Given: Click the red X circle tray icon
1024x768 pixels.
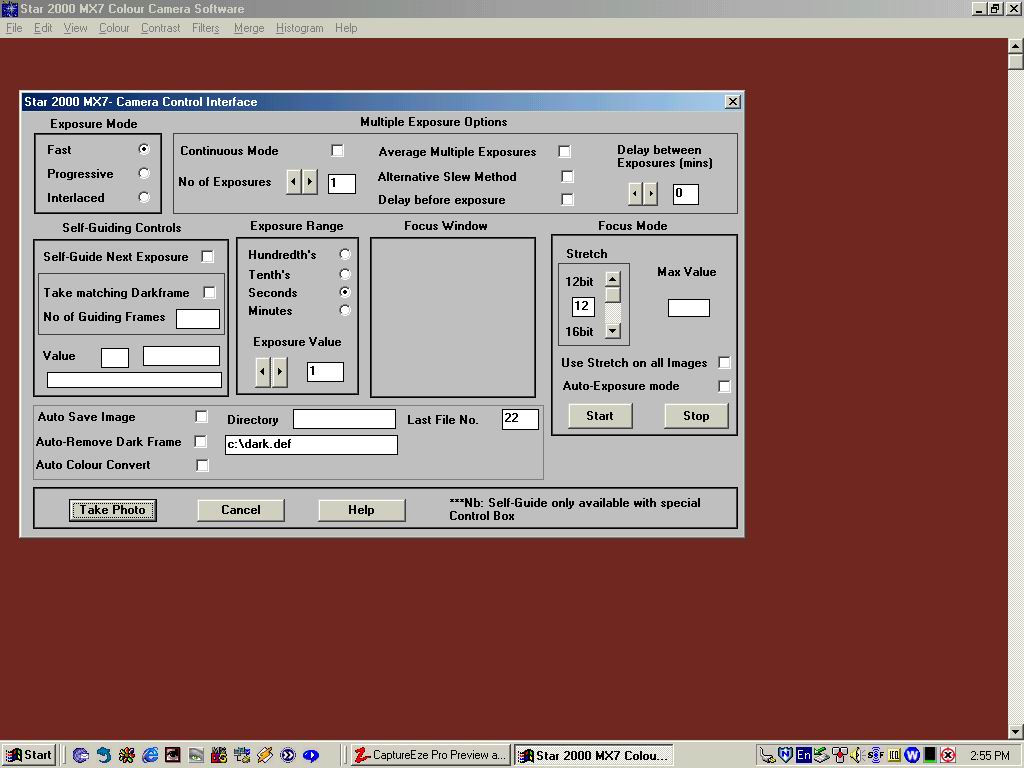Looking at the screenshot, I should click(x=948, y=755).
